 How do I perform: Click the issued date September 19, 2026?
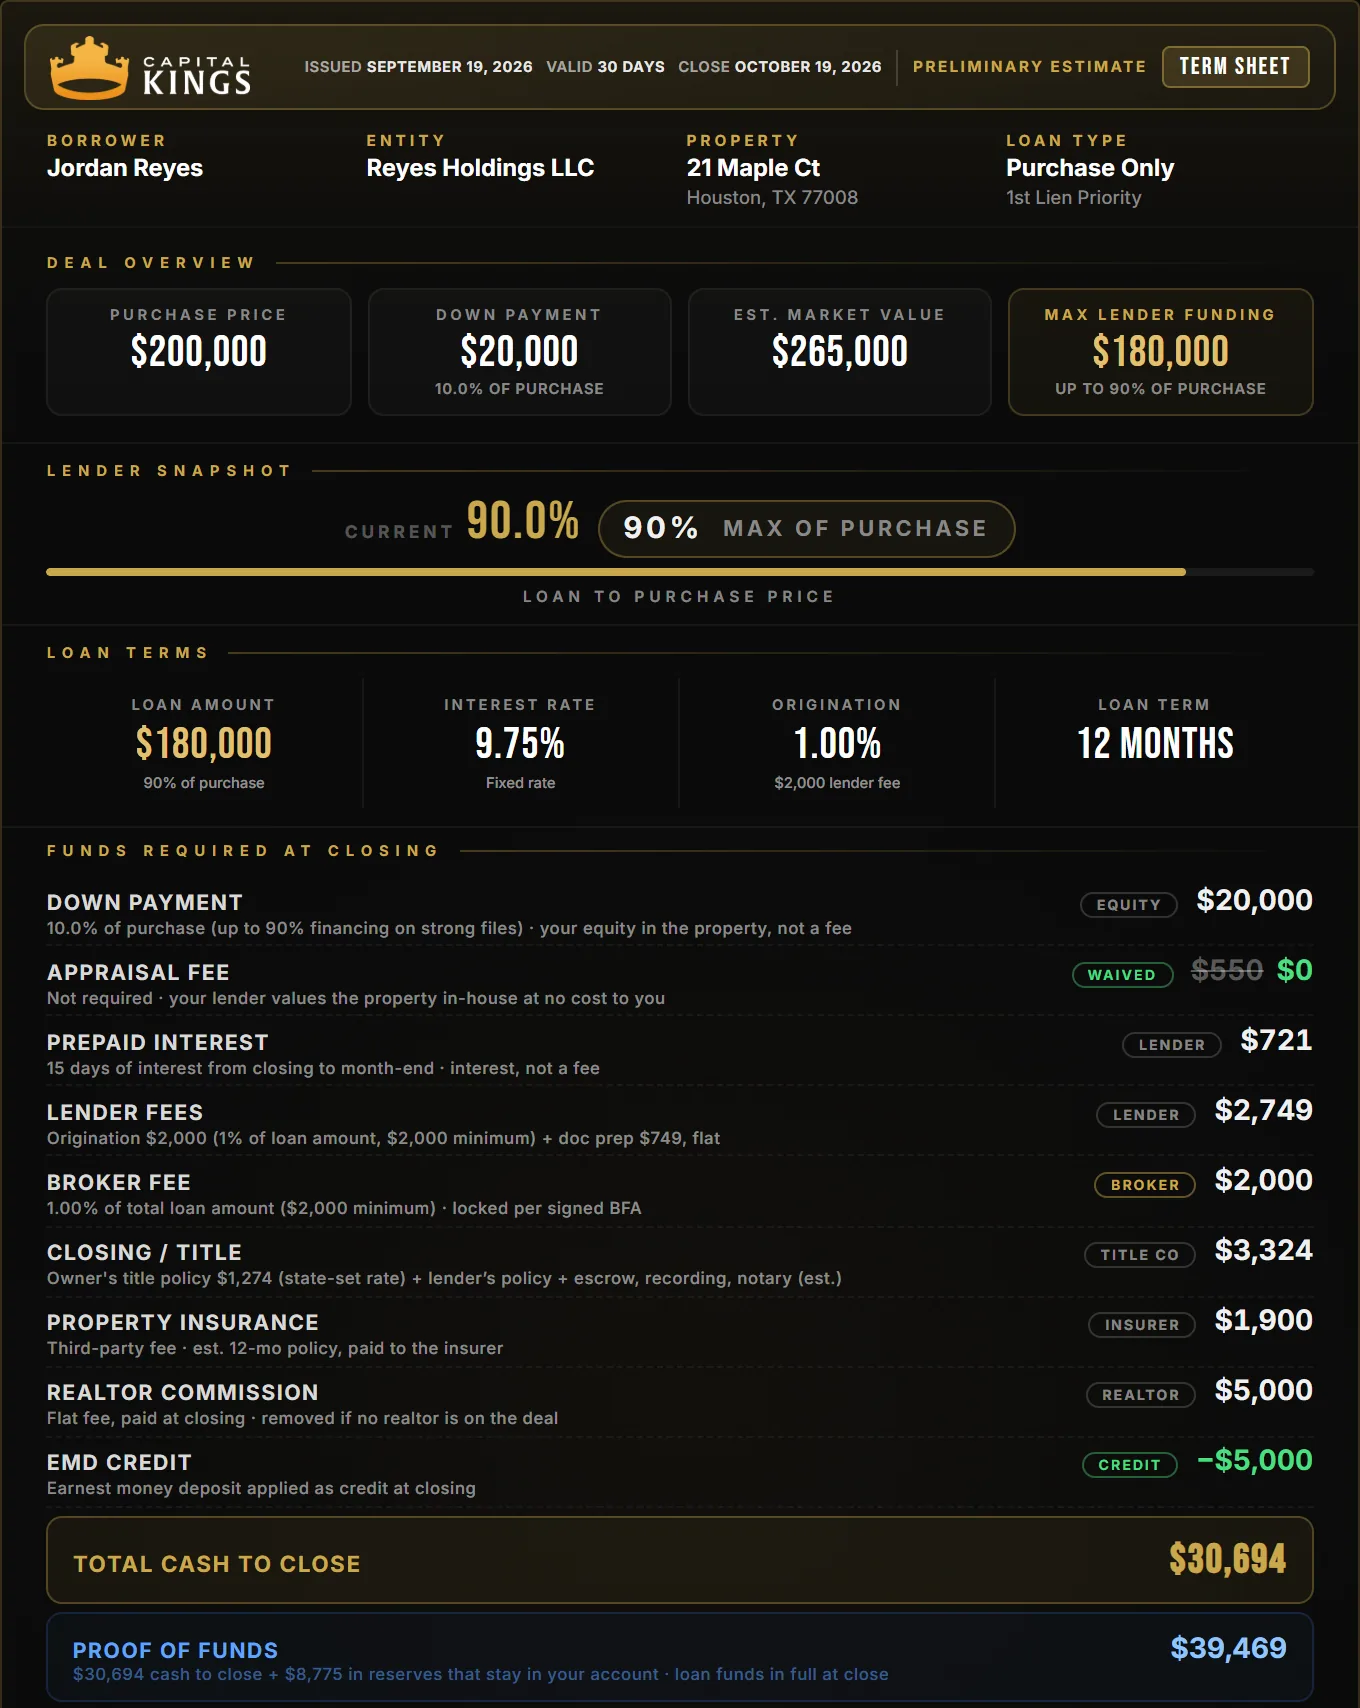(x=449, y=67)
